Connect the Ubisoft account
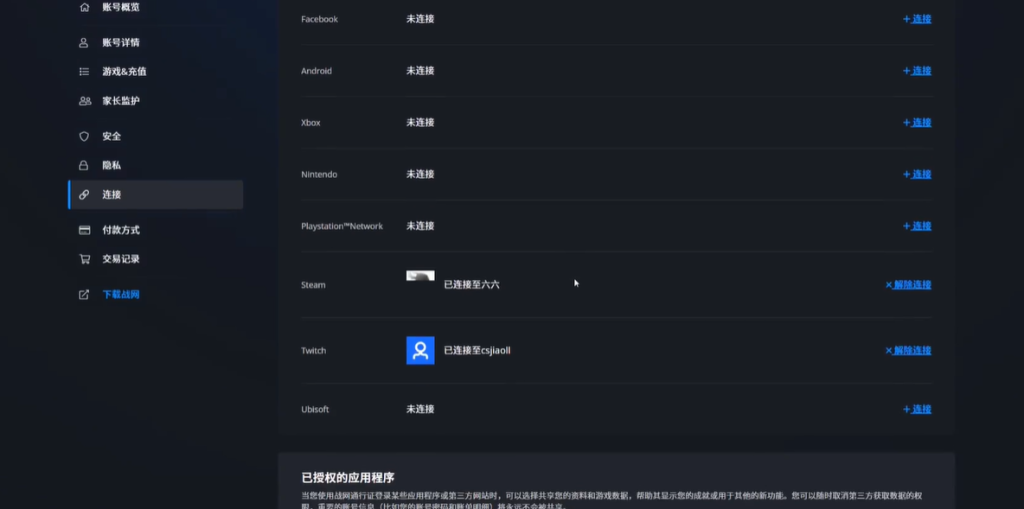The height and width of the screenshot is (509, 1024). pos(917,409)
